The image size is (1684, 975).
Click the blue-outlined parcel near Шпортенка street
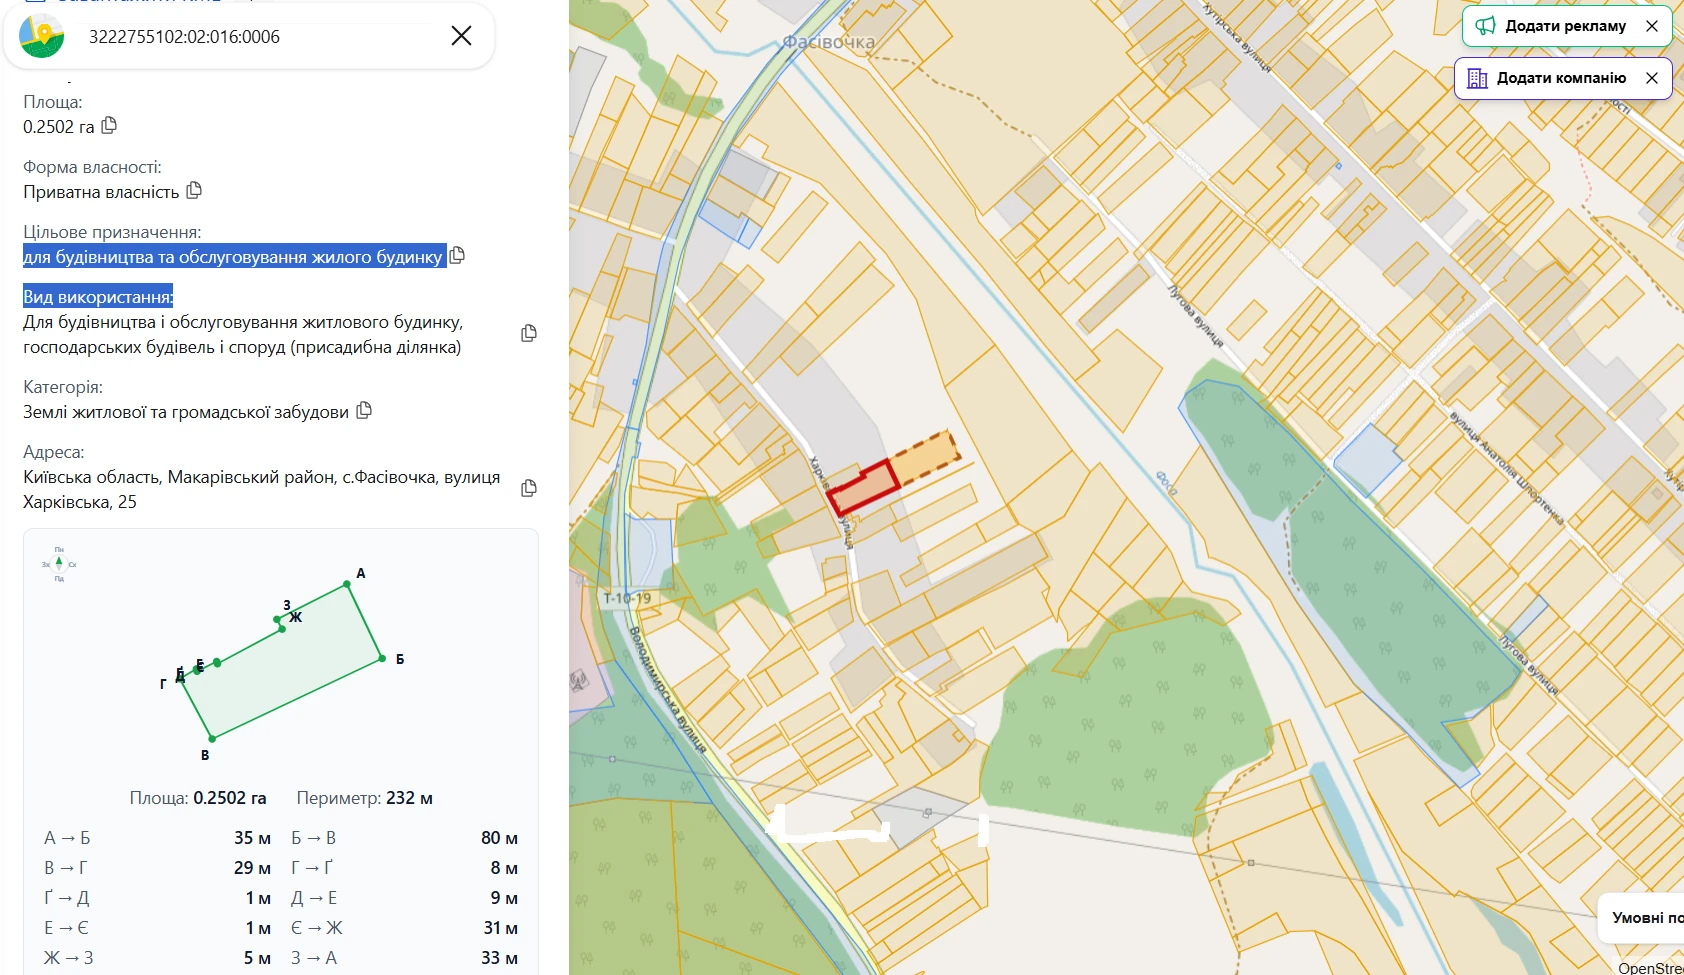pos(1366,459)
